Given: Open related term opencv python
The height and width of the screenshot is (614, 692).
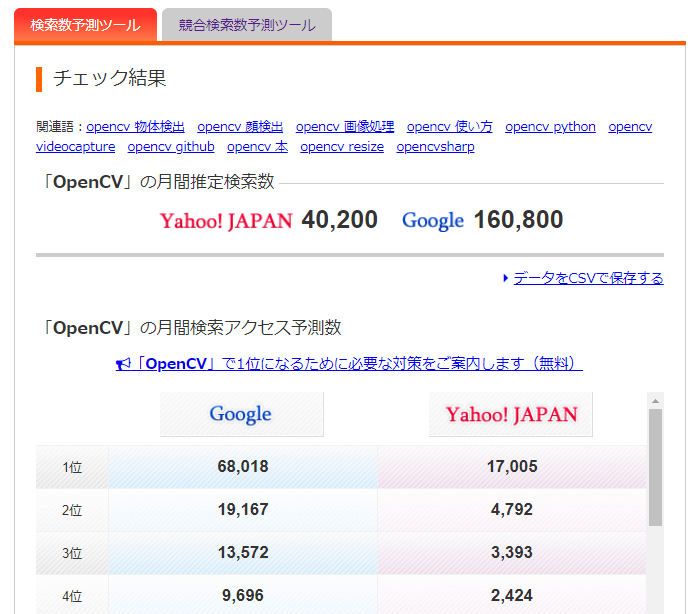Looking at the screenshot, I should [550, 127].
